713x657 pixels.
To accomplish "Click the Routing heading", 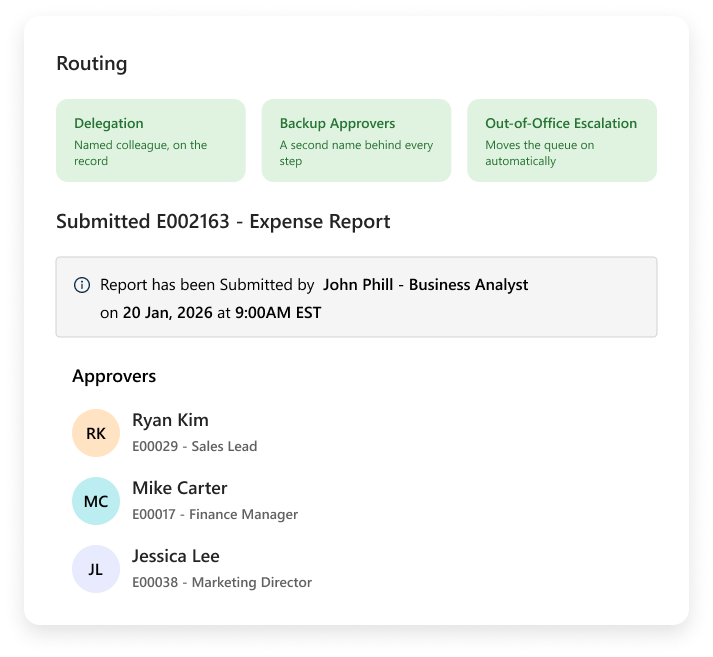I will (91, 64).
